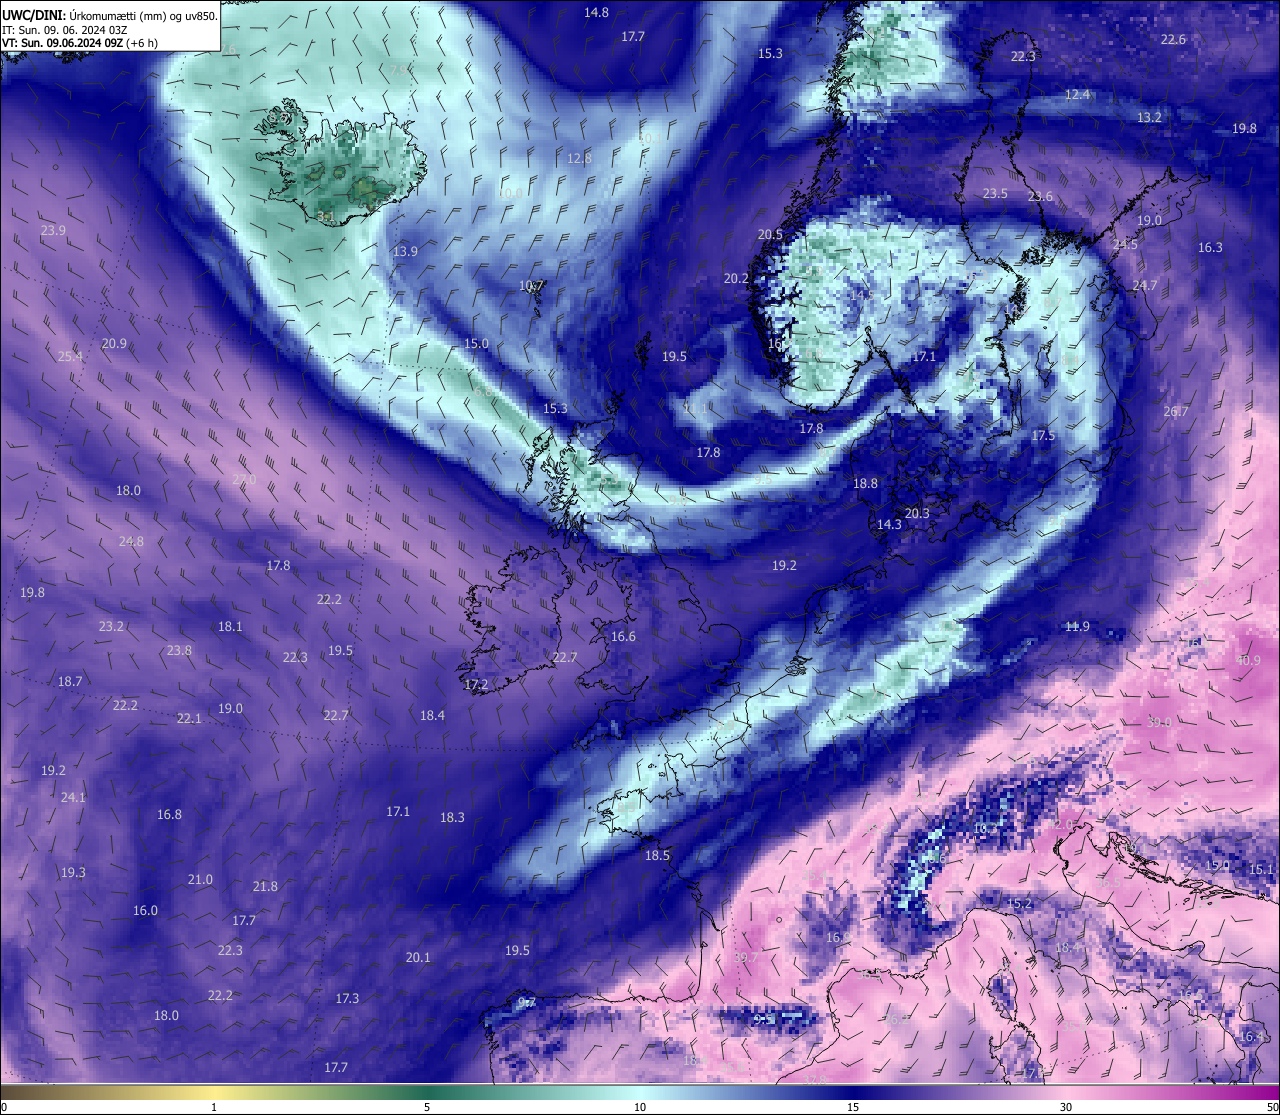Click the value 13.9 southeast of Iceland
The width and height of the screenshot is (1280, 1115).
pyautogui.click(x=405, y=252)
